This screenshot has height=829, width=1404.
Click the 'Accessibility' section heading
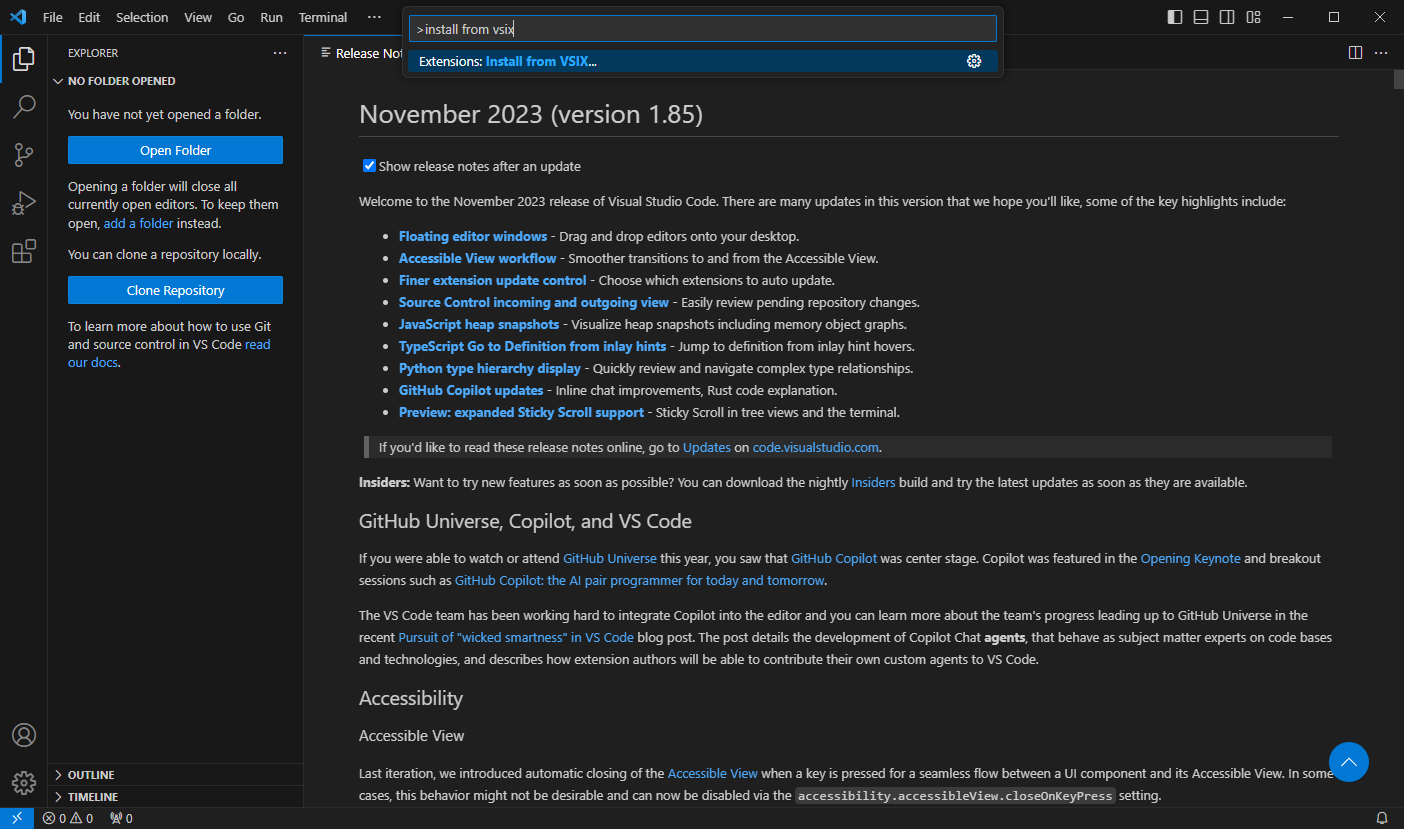411,698
